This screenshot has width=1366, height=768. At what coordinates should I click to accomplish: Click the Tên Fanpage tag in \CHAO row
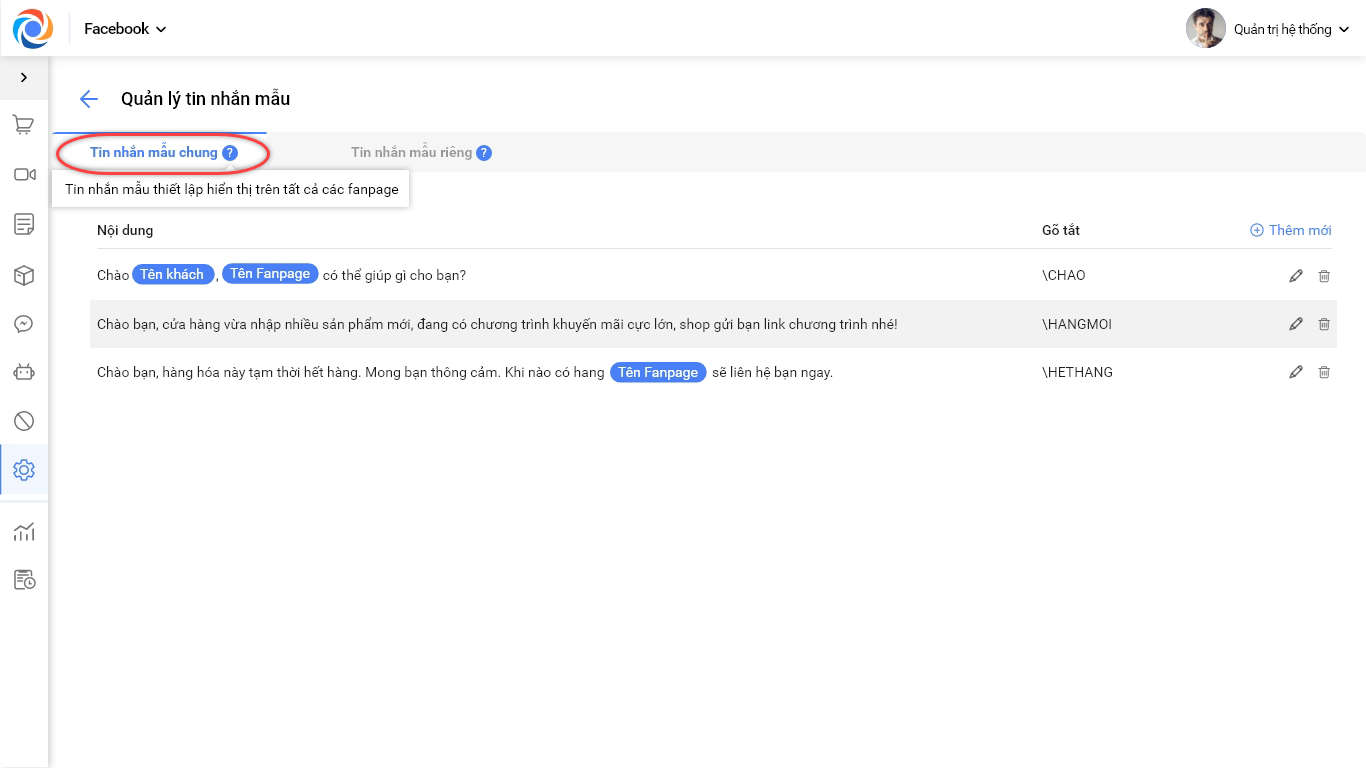coord(270,274)
